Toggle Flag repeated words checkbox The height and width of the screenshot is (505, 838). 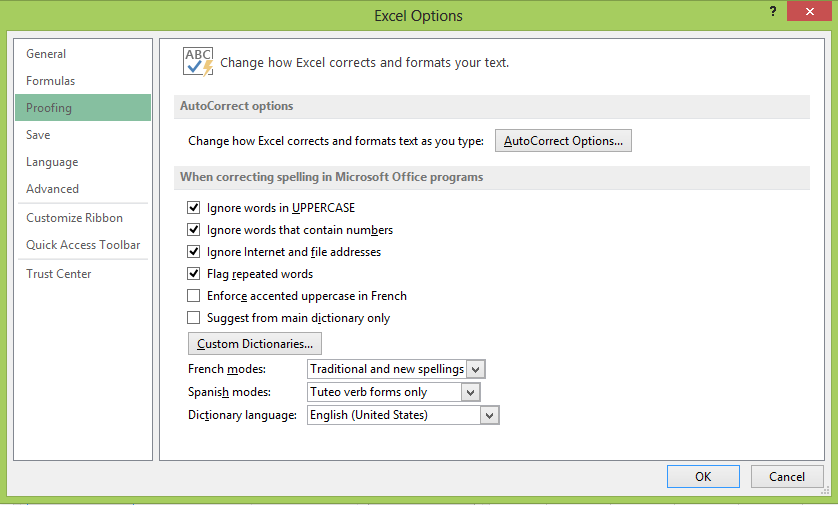[x=193, y=274]
